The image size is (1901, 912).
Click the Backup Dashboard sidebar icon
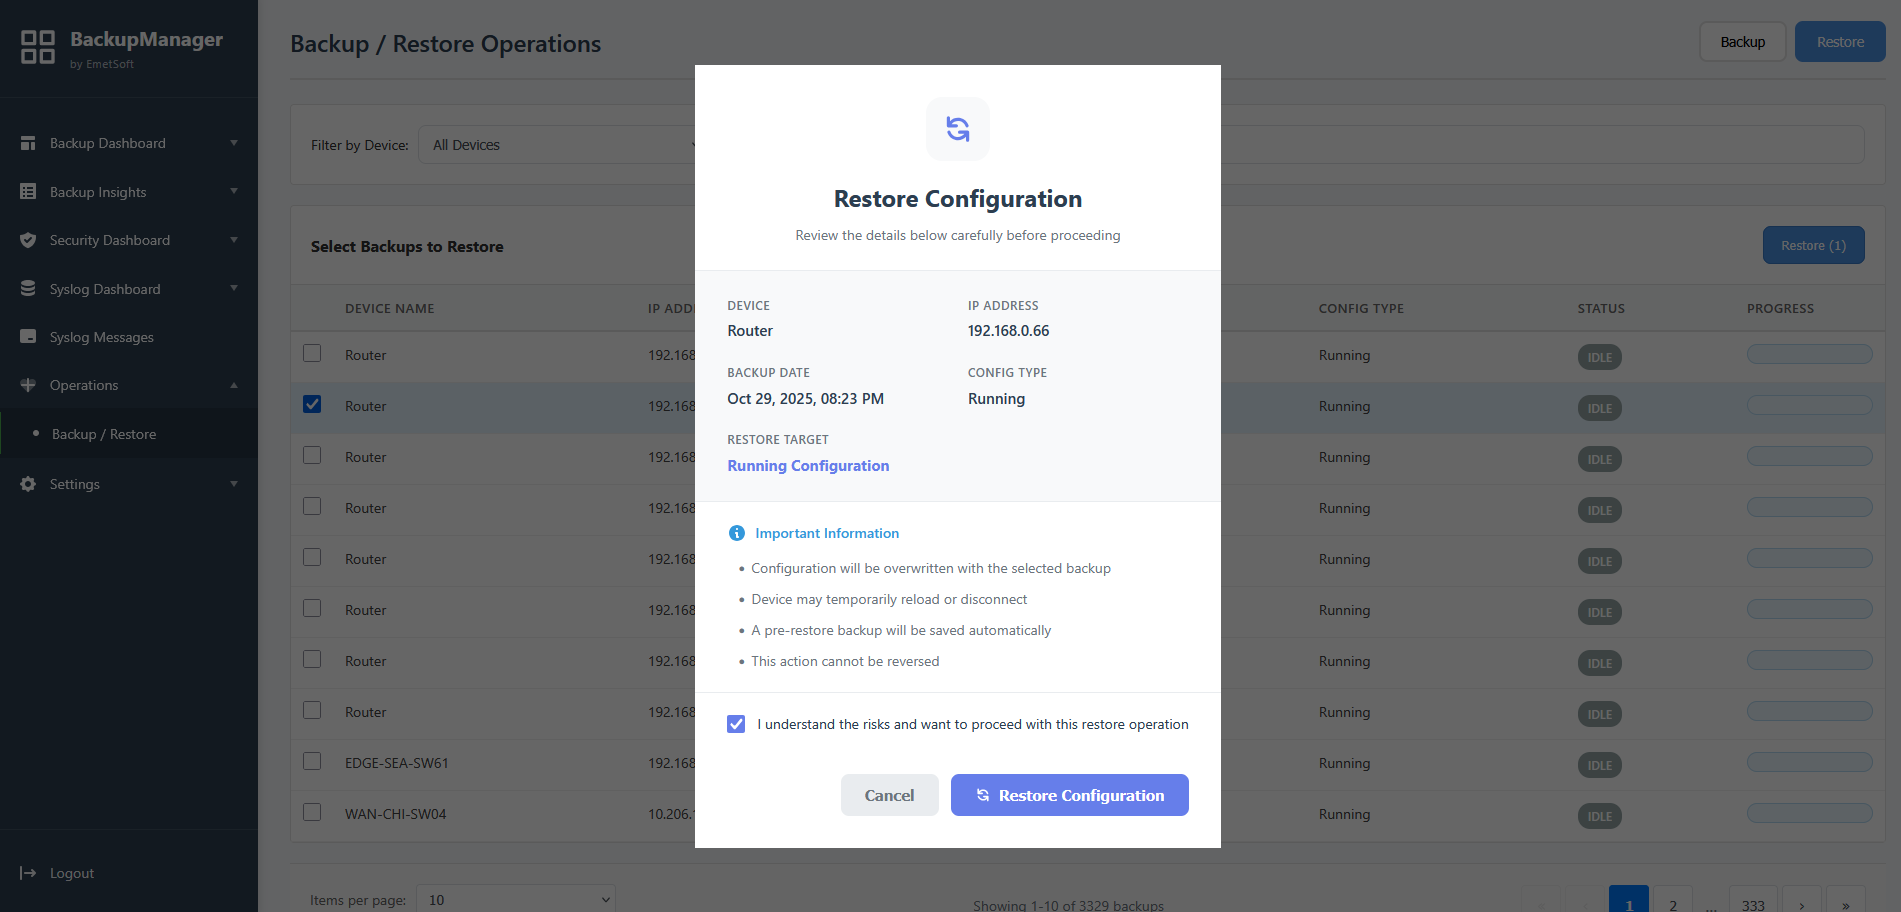29,142
